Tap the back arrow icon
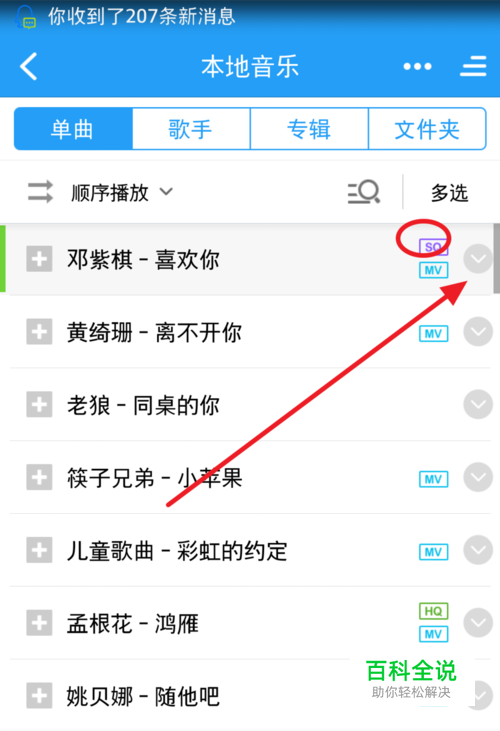500x731 pixels. tap(29, 66)
